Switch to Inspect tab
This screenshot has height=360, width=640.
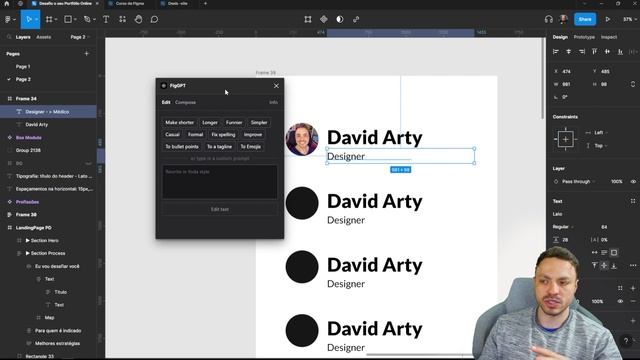[609, 37]
